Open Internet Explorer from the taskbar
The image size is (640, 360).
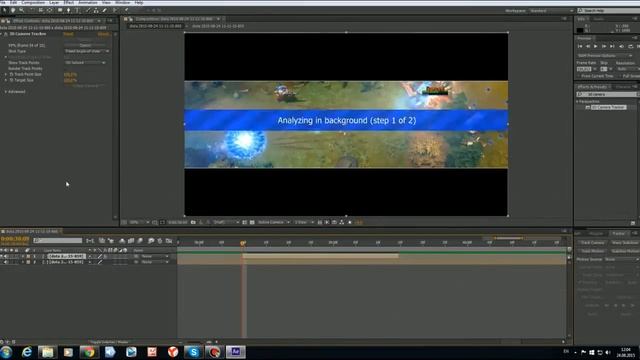pyautogui.click(x=27, y=352)
